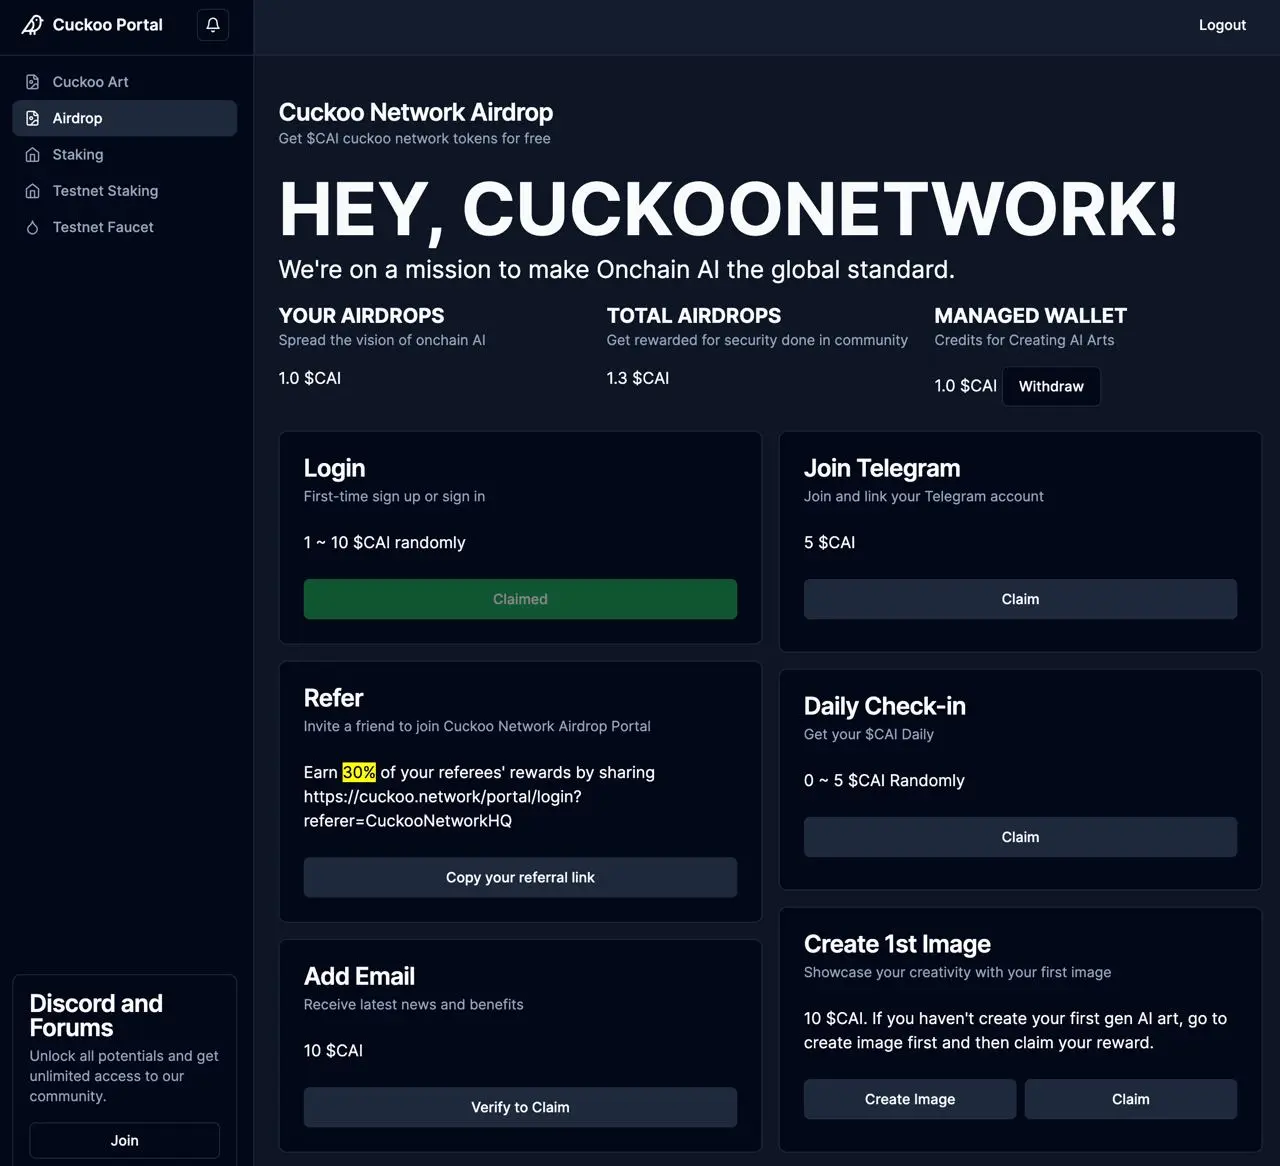Click the Cuckoo Portal bird logo icon
Screen dimensions: 1280x1166
click(x=32, y=25)
